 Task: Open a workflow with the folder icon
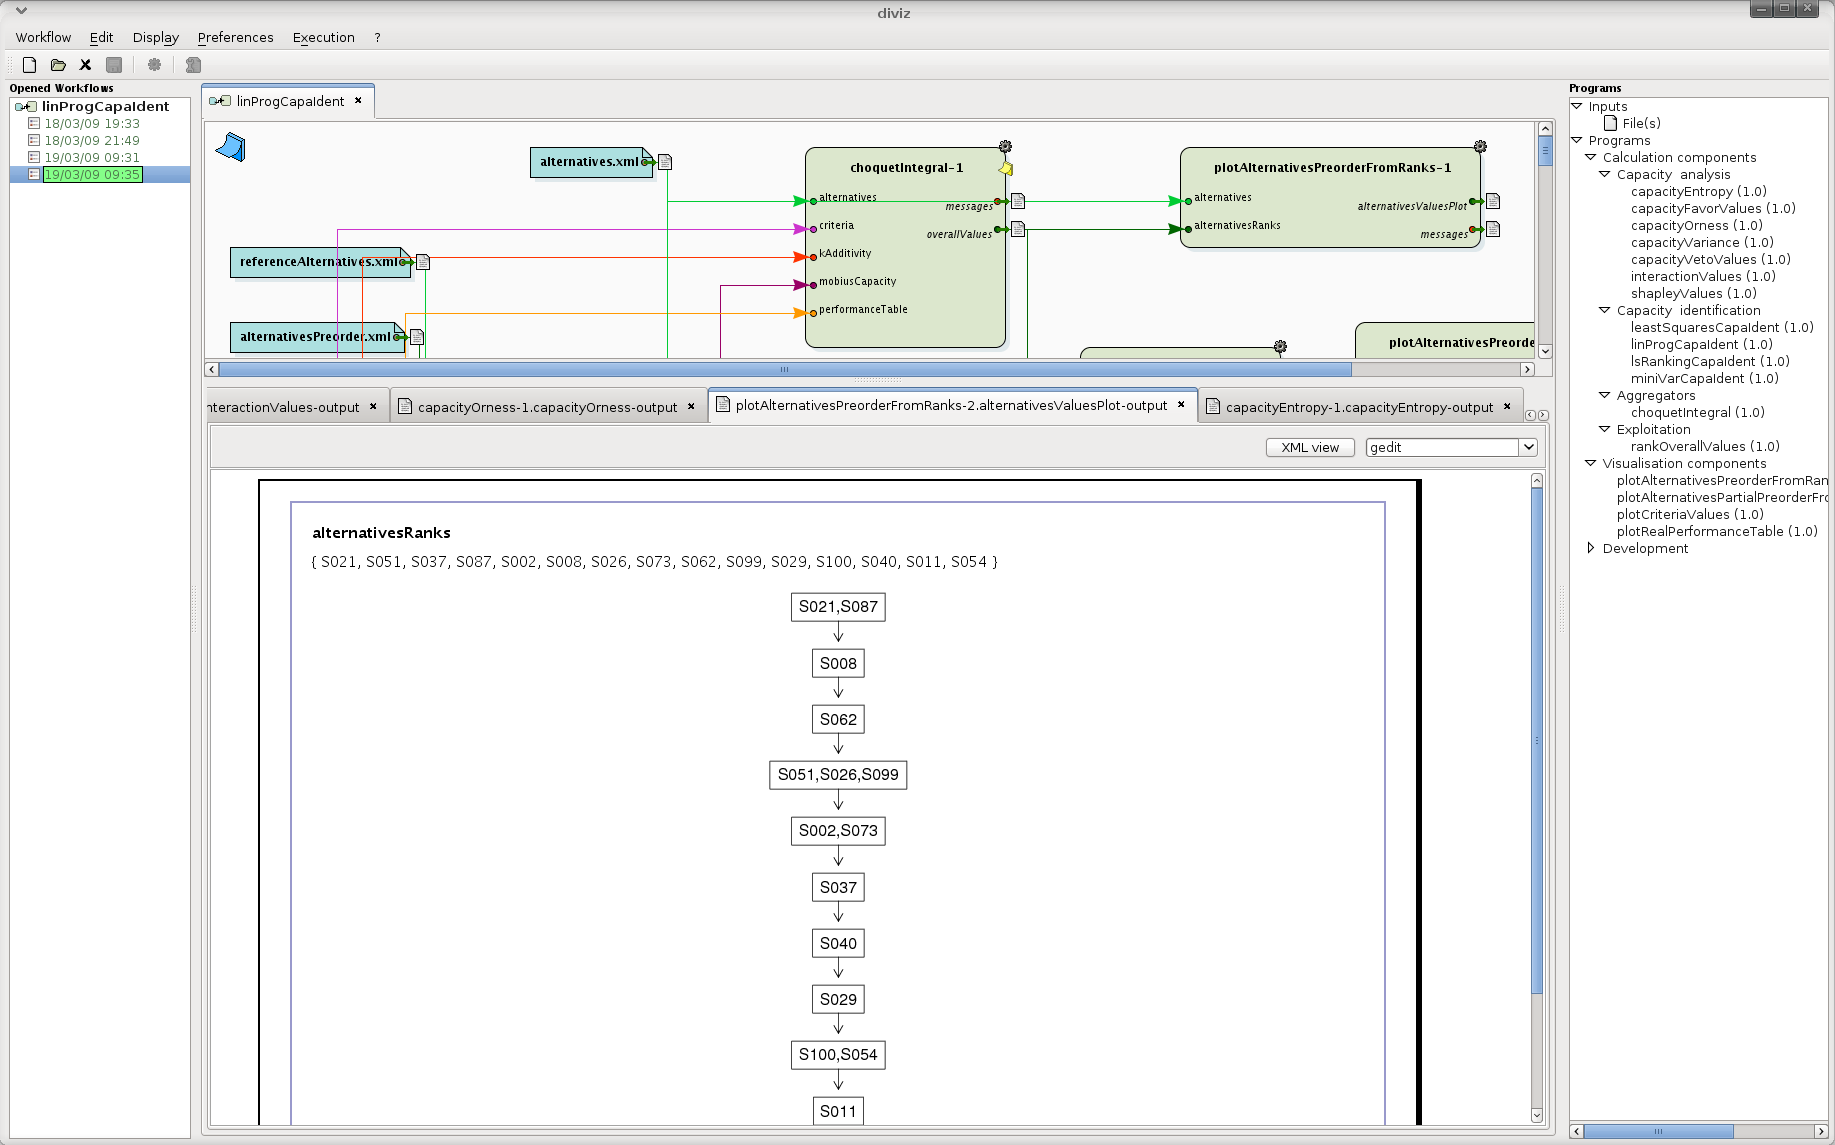(58, 65)
